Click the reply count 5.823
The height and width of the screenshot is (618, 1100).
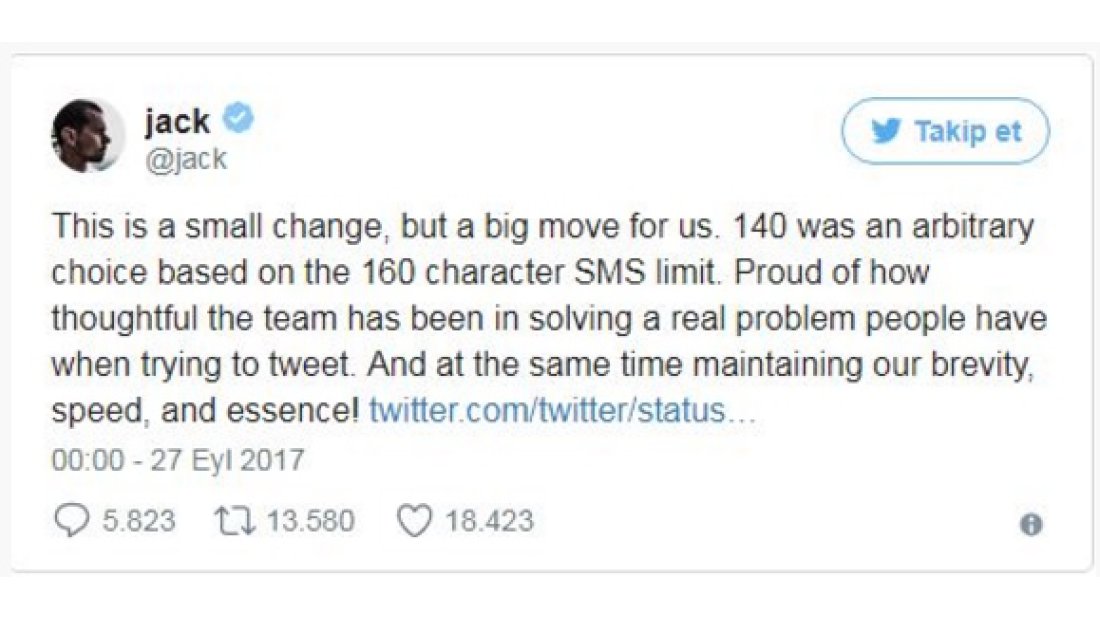pyautogui.click(x=139, y=521)
